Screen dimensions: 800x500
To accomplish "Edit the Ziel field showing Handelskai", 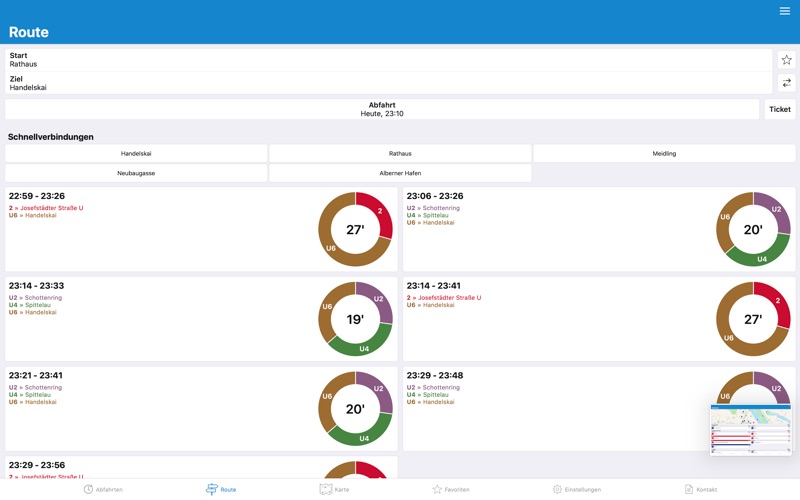I will coord(388,83).
